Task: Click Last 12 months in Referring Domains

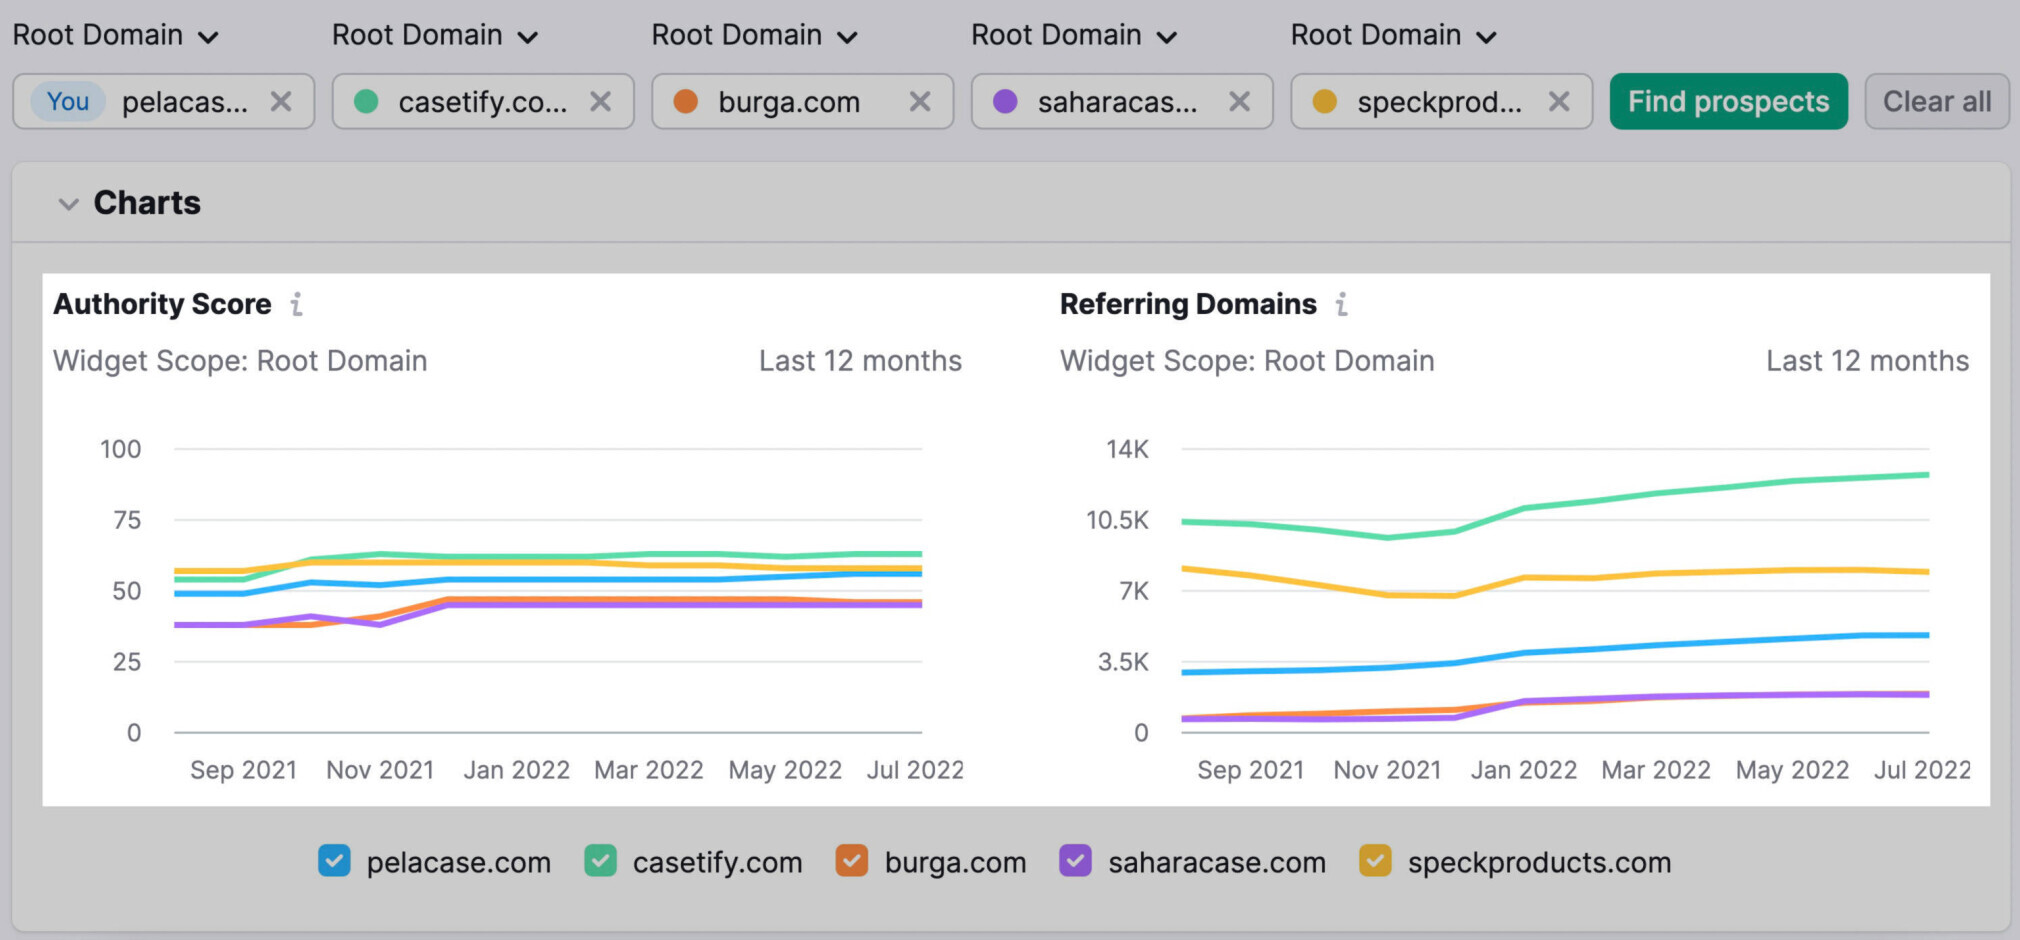Action: tap(1867, 360)
